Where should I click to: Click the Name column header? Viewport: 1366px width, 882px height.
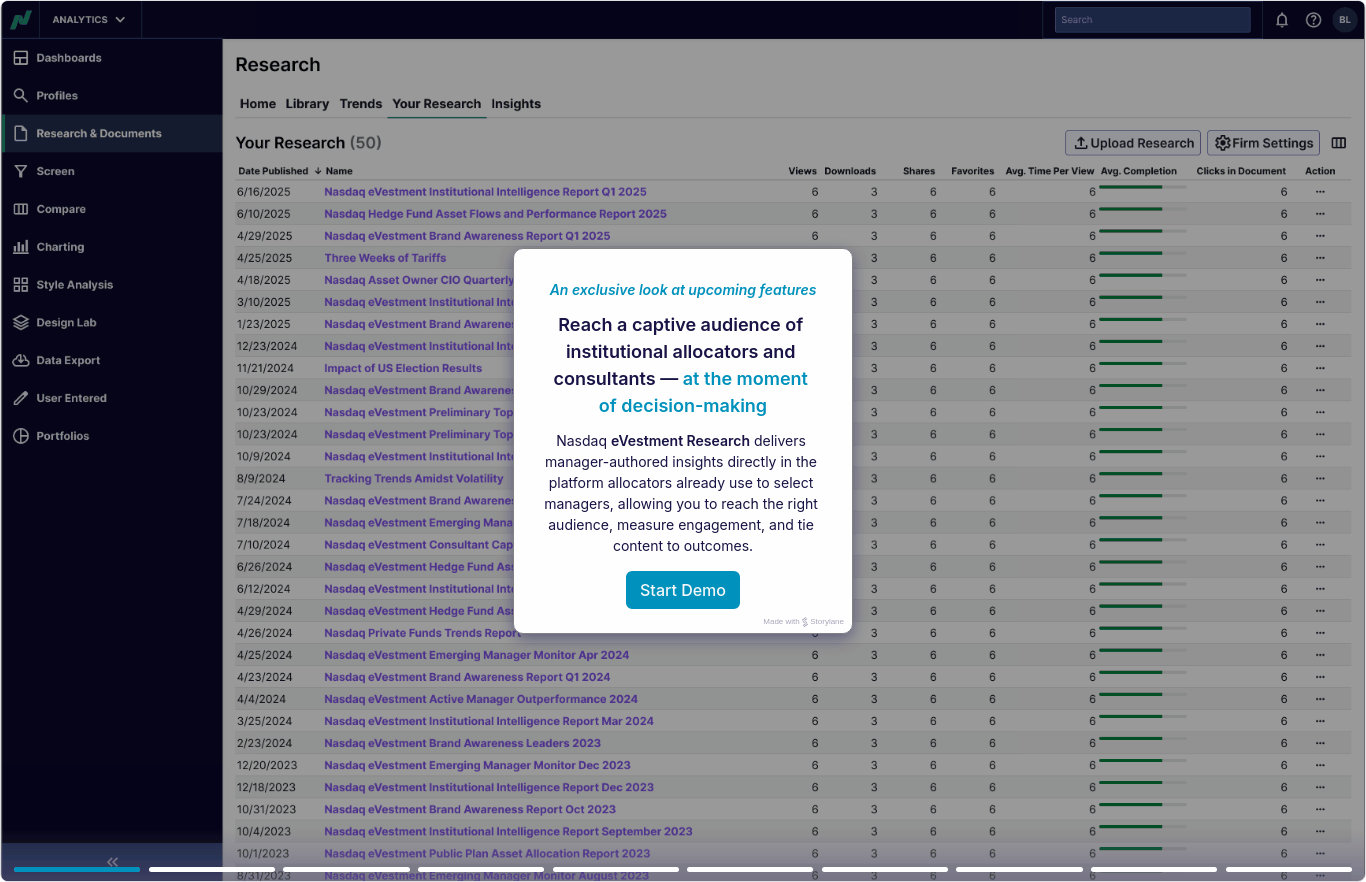pyautogui.click(x=339, y=171)
